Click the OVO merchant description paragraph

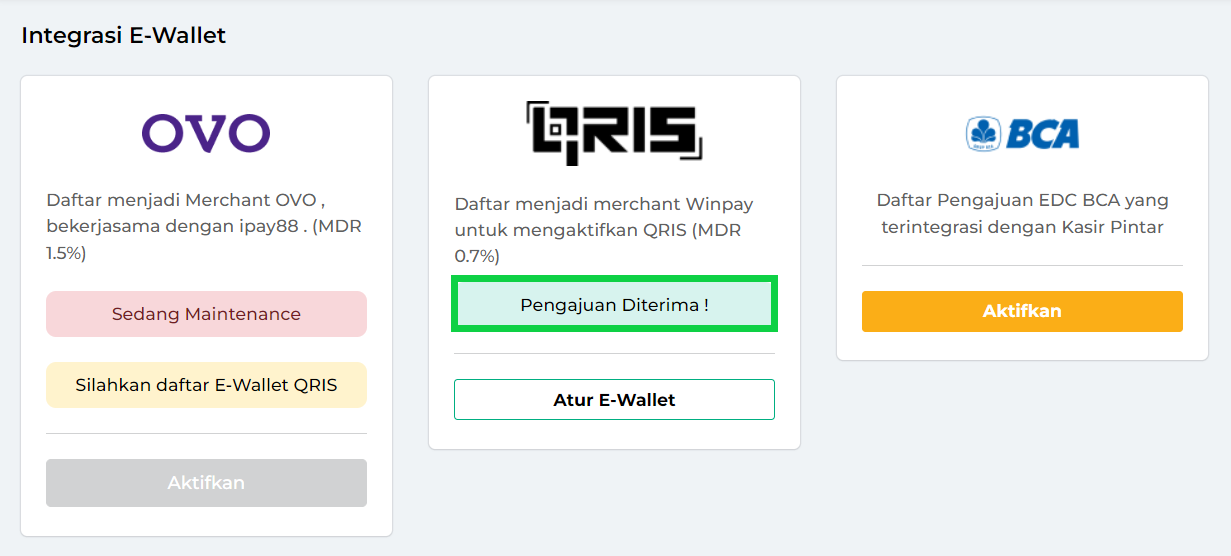click(204, 227)
